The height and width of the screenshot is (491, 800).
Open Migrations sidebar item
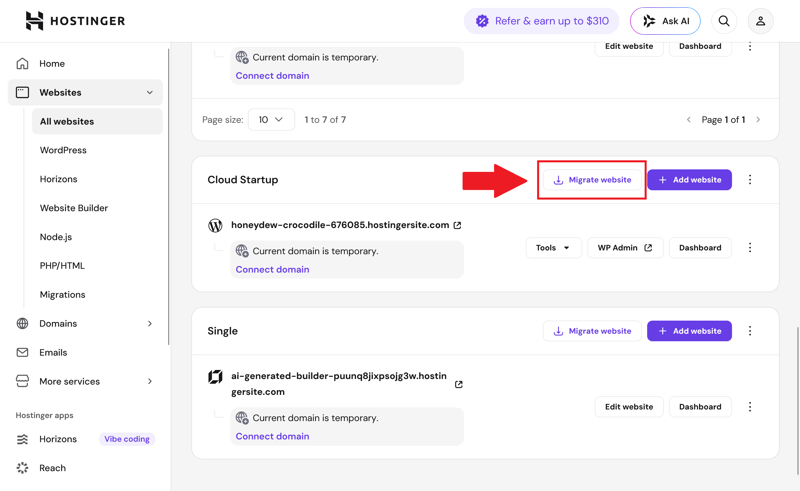click(62, 294)
